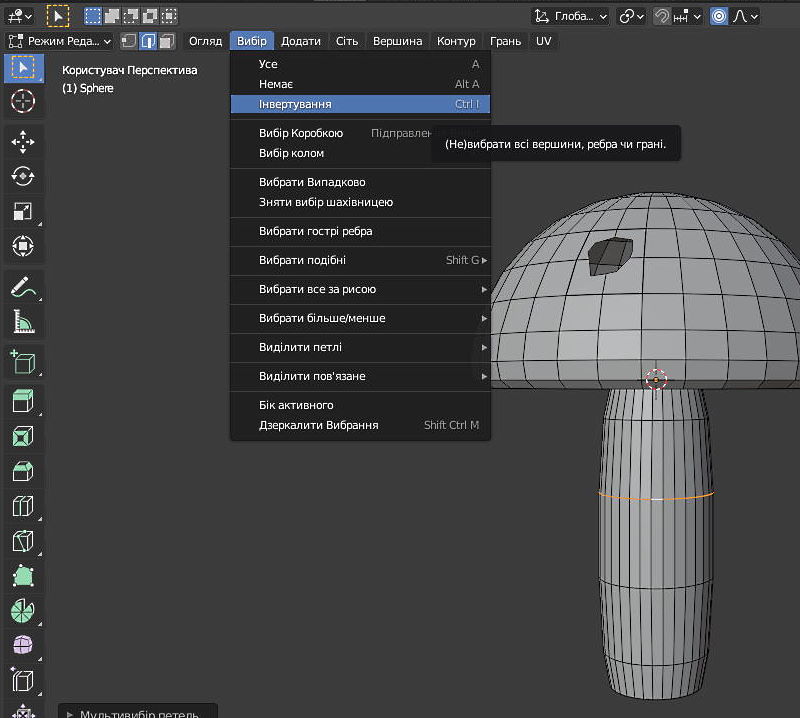Image resolution: width=800 pixels, height=718 pixels.
Task: Expand Виділити пов'язане submenu
Action: click(360, 377)
